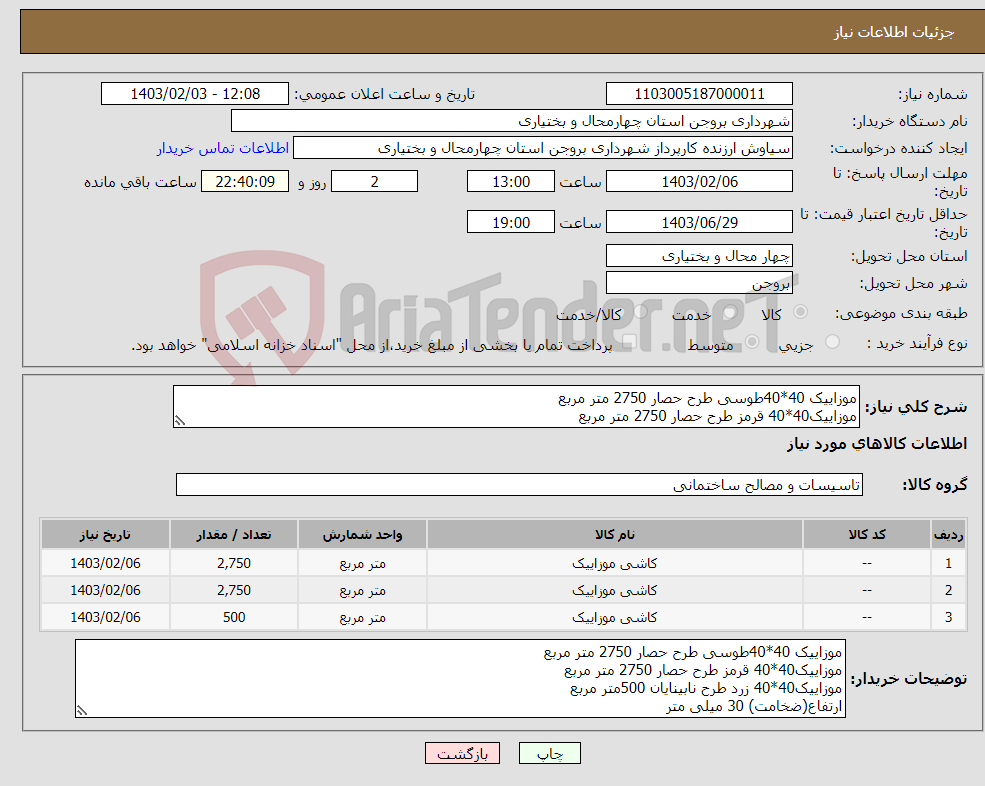The height and width of the screenshot is (786, 985).
Task: Click the واحد شمارش column header
Action: point(362,535)
